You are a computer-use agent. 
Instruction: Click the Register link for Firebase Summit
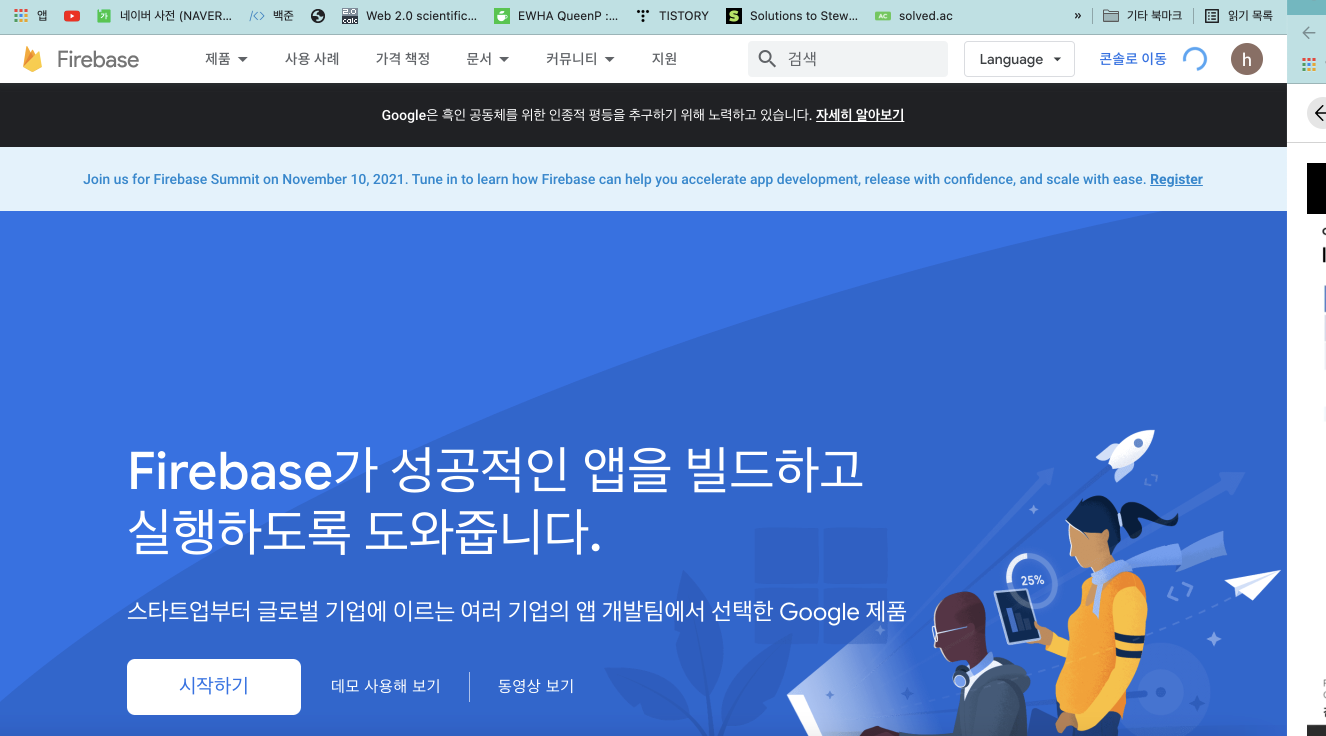1176,180
